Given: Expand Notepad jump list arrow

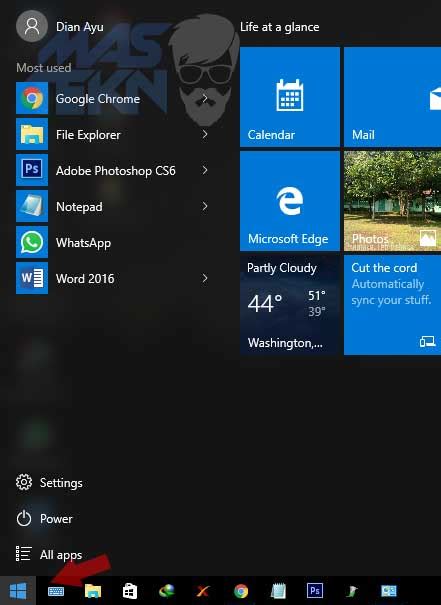Looking at the screenshot, I should pyautogui.click(x=205, y=206).
